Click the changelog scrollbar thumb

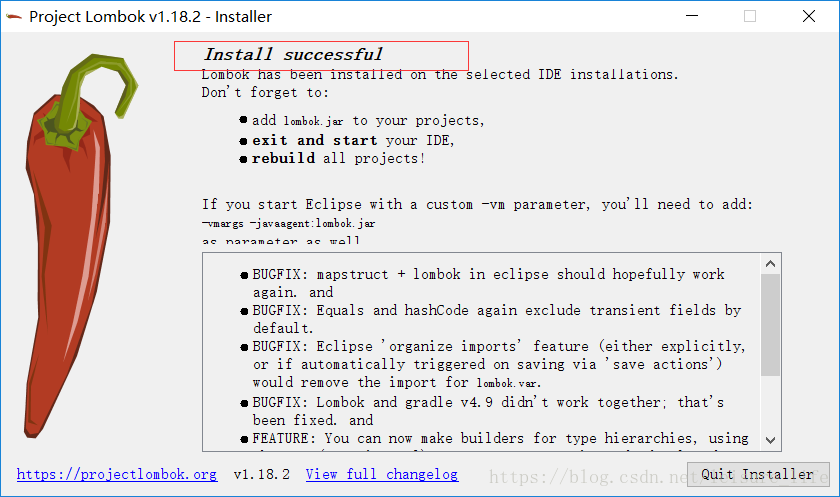[770, 325]
